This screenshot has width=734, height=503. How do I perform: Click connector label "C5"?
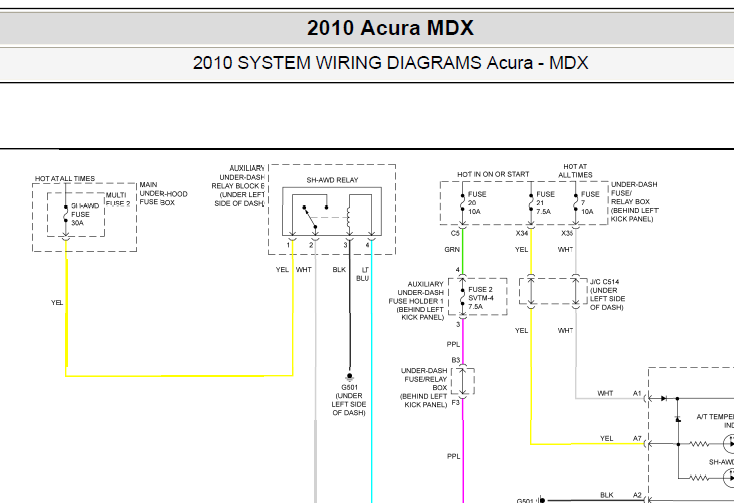455,233
